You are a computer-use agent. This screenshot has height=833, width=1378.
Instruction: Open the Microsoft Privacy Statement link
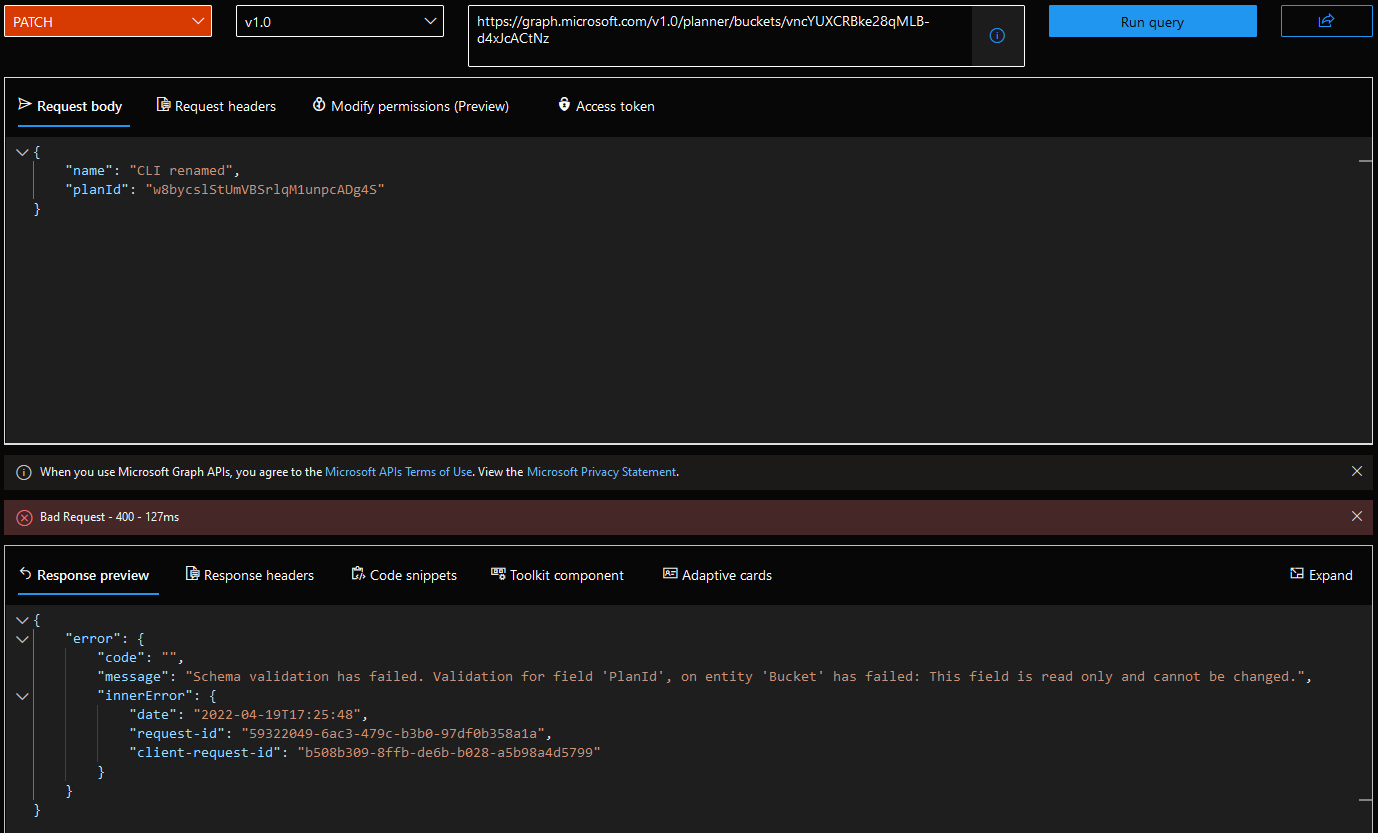[x=601, y=471]
